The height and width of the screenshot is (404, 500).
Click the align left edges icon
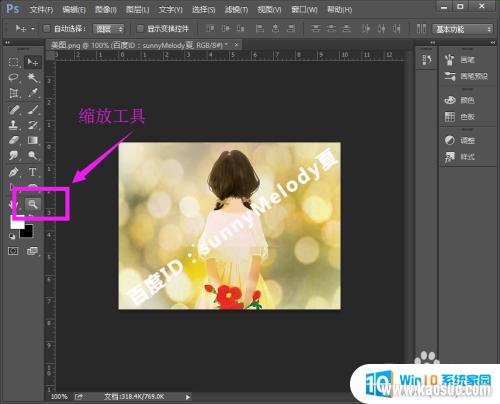(x=260, y=29)
